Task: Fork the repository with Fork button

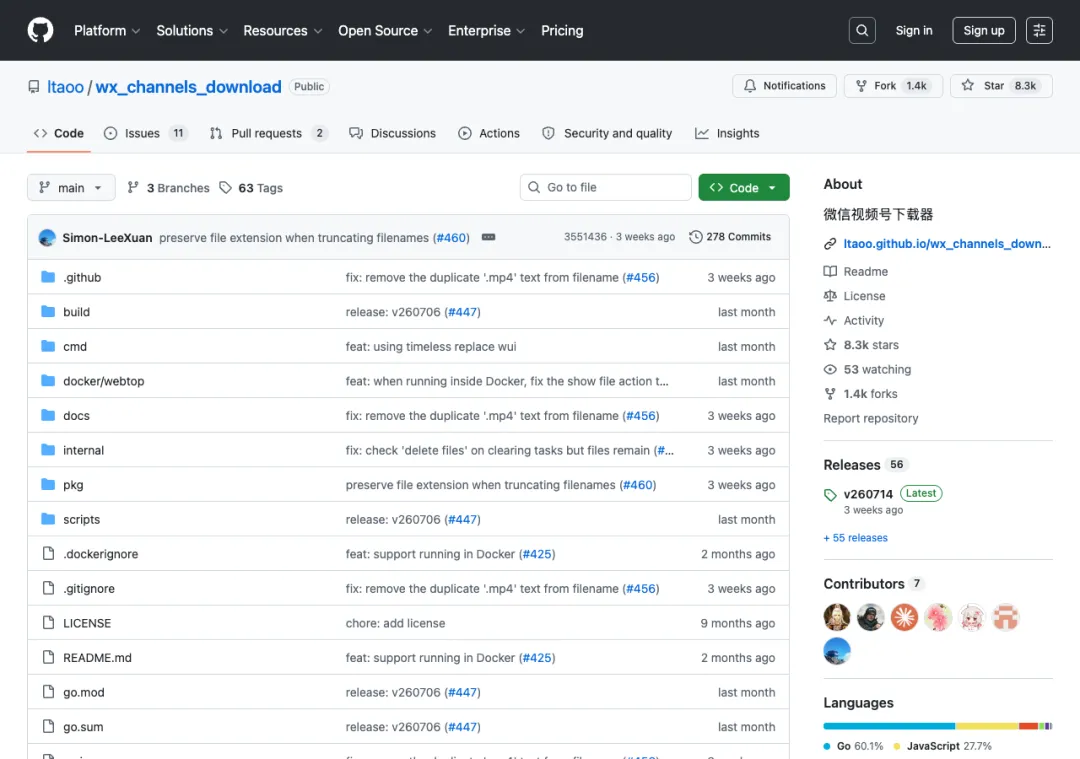Action: tap(893, 85)
